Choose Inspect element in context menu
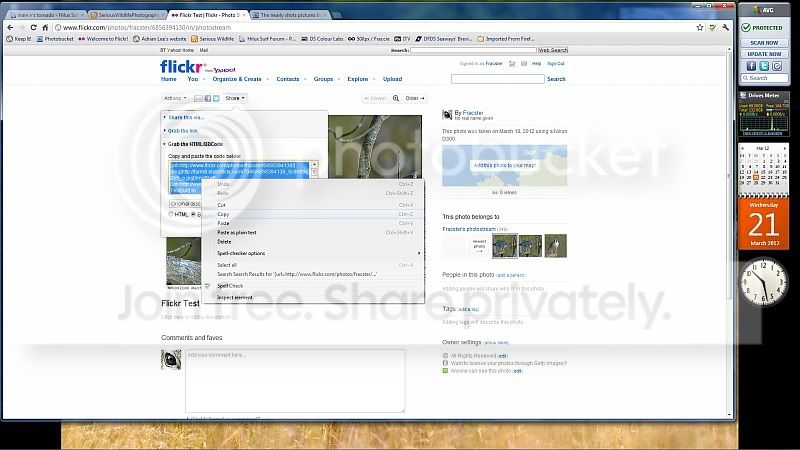800x450 pixels. coord(313,297)
